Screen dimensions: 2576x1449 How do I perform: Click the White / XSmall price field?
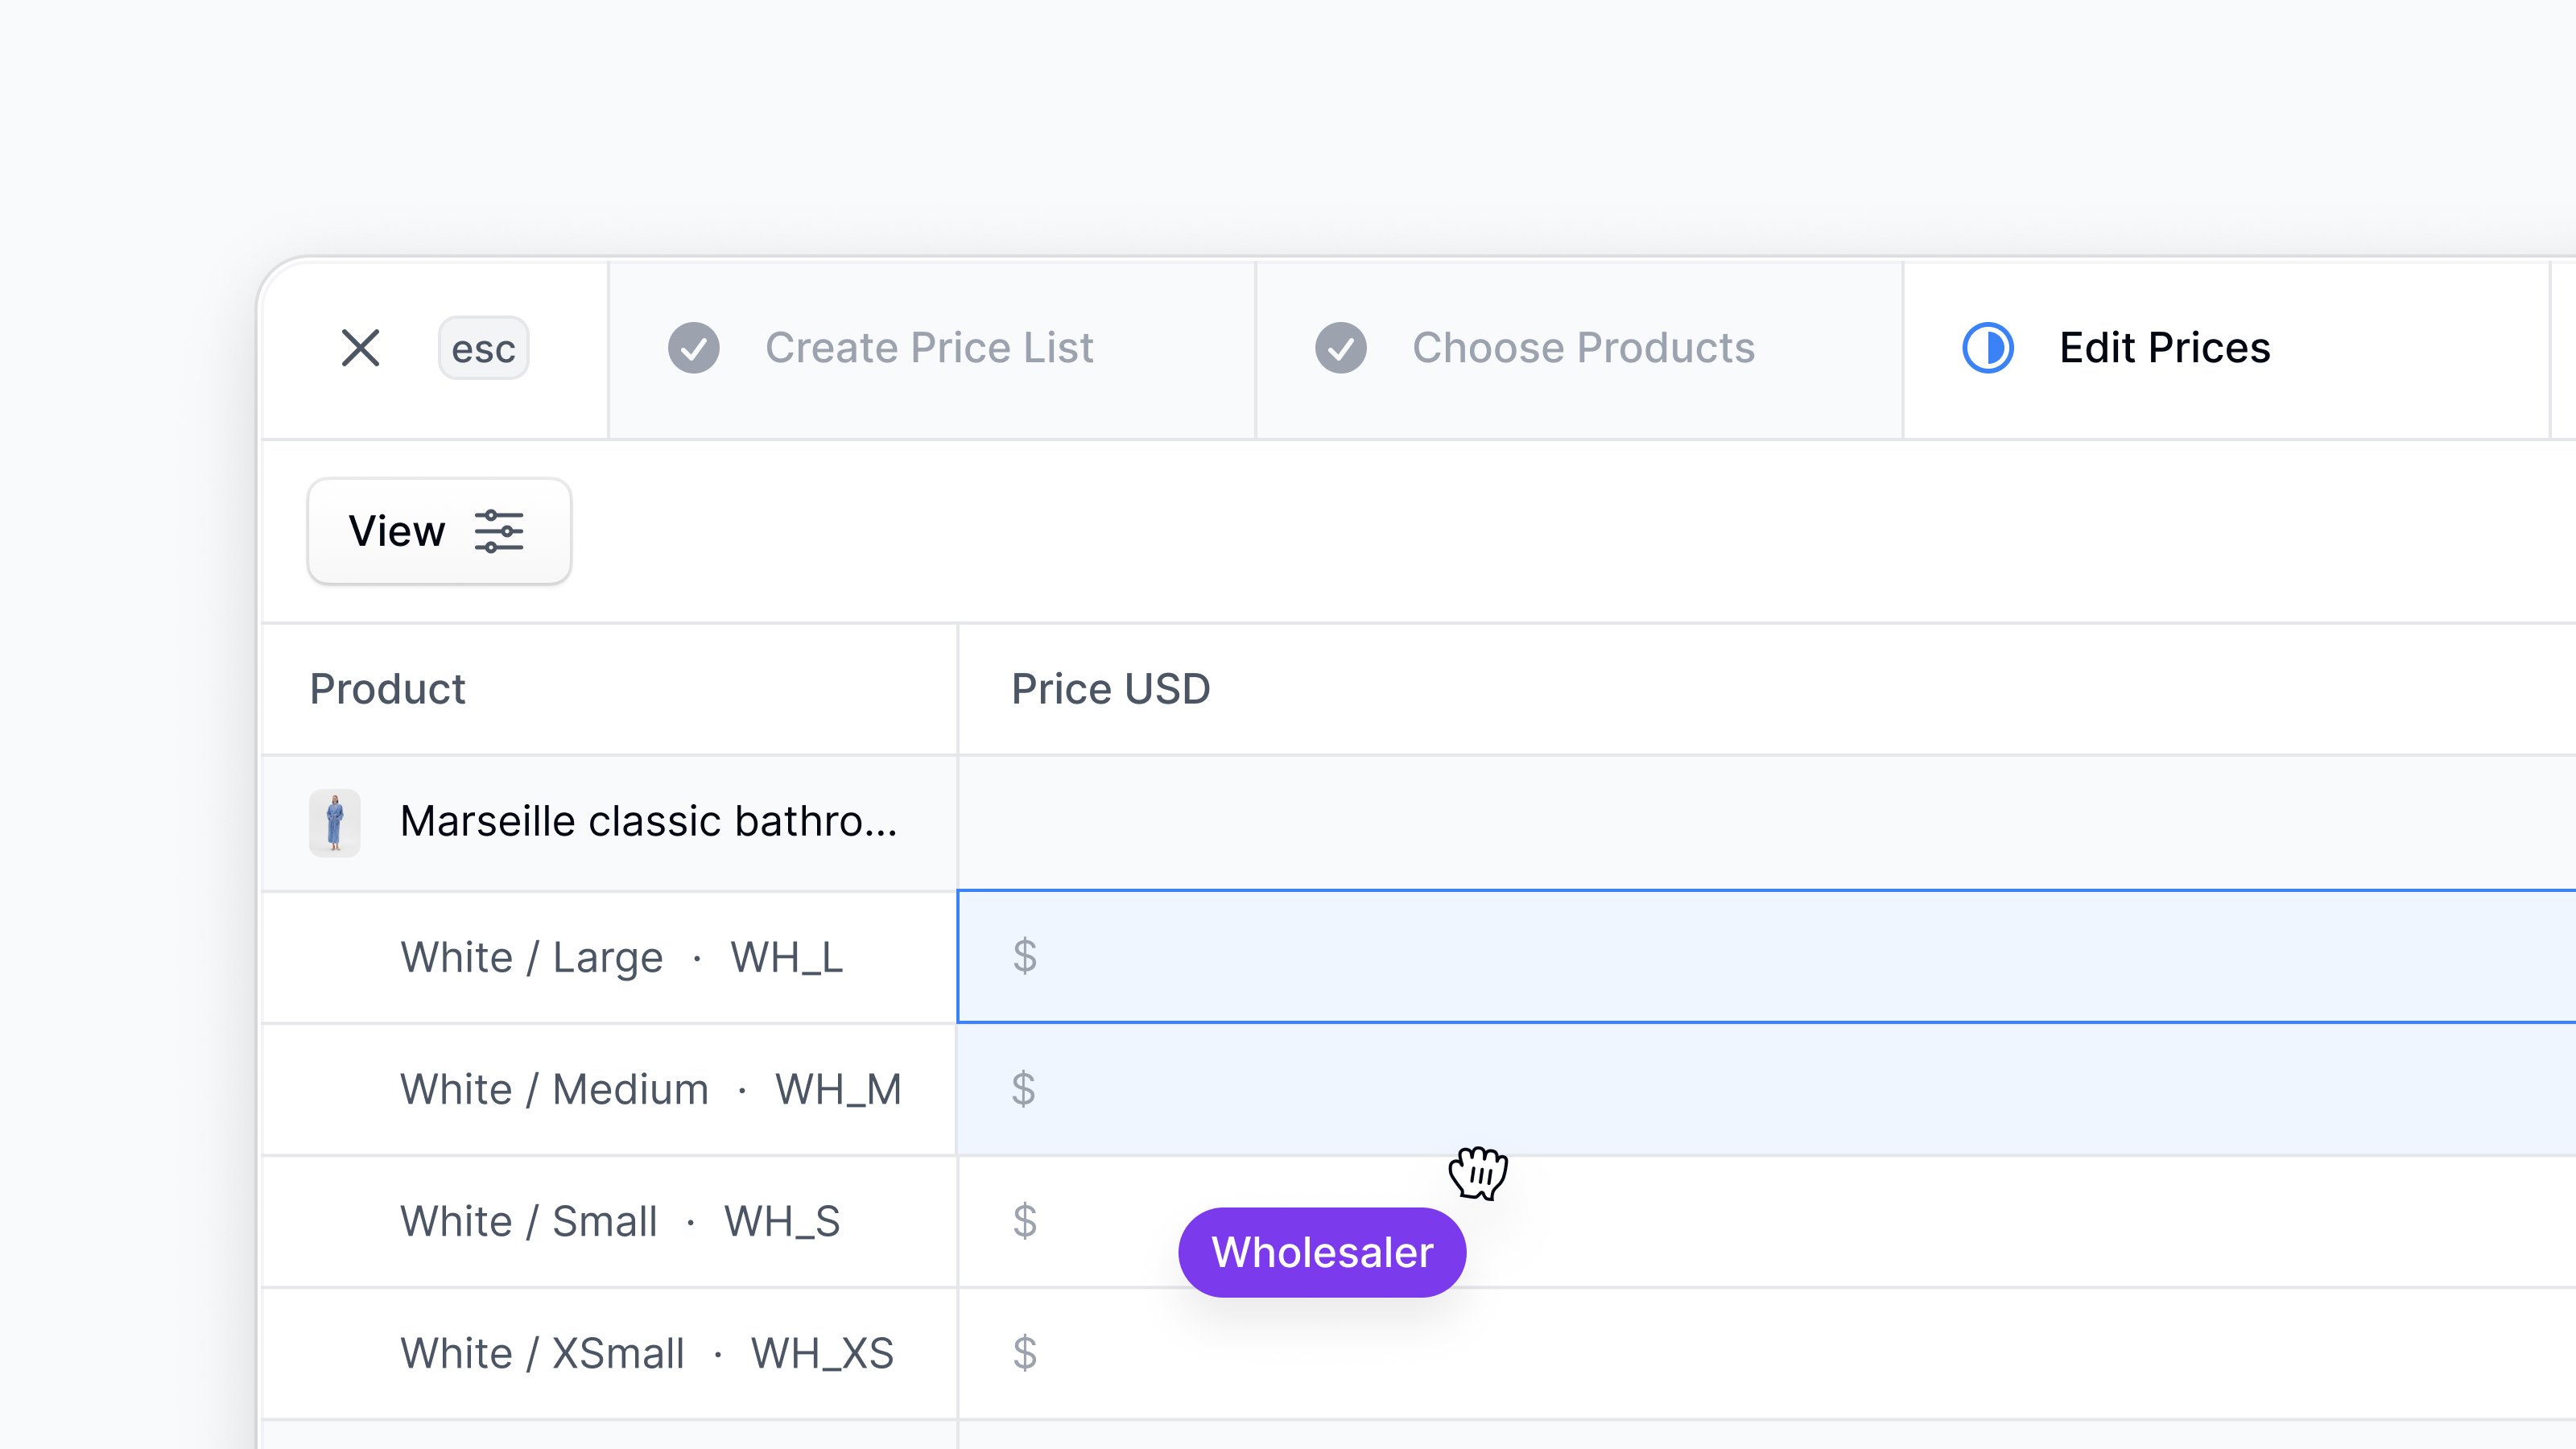1766,1353
